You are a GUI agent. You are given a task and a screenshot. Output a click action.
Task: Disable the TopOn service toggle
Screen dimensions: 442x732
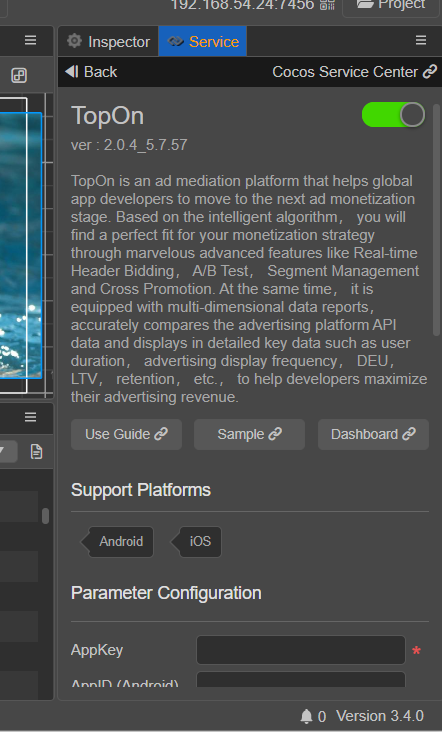coord(393,115)
